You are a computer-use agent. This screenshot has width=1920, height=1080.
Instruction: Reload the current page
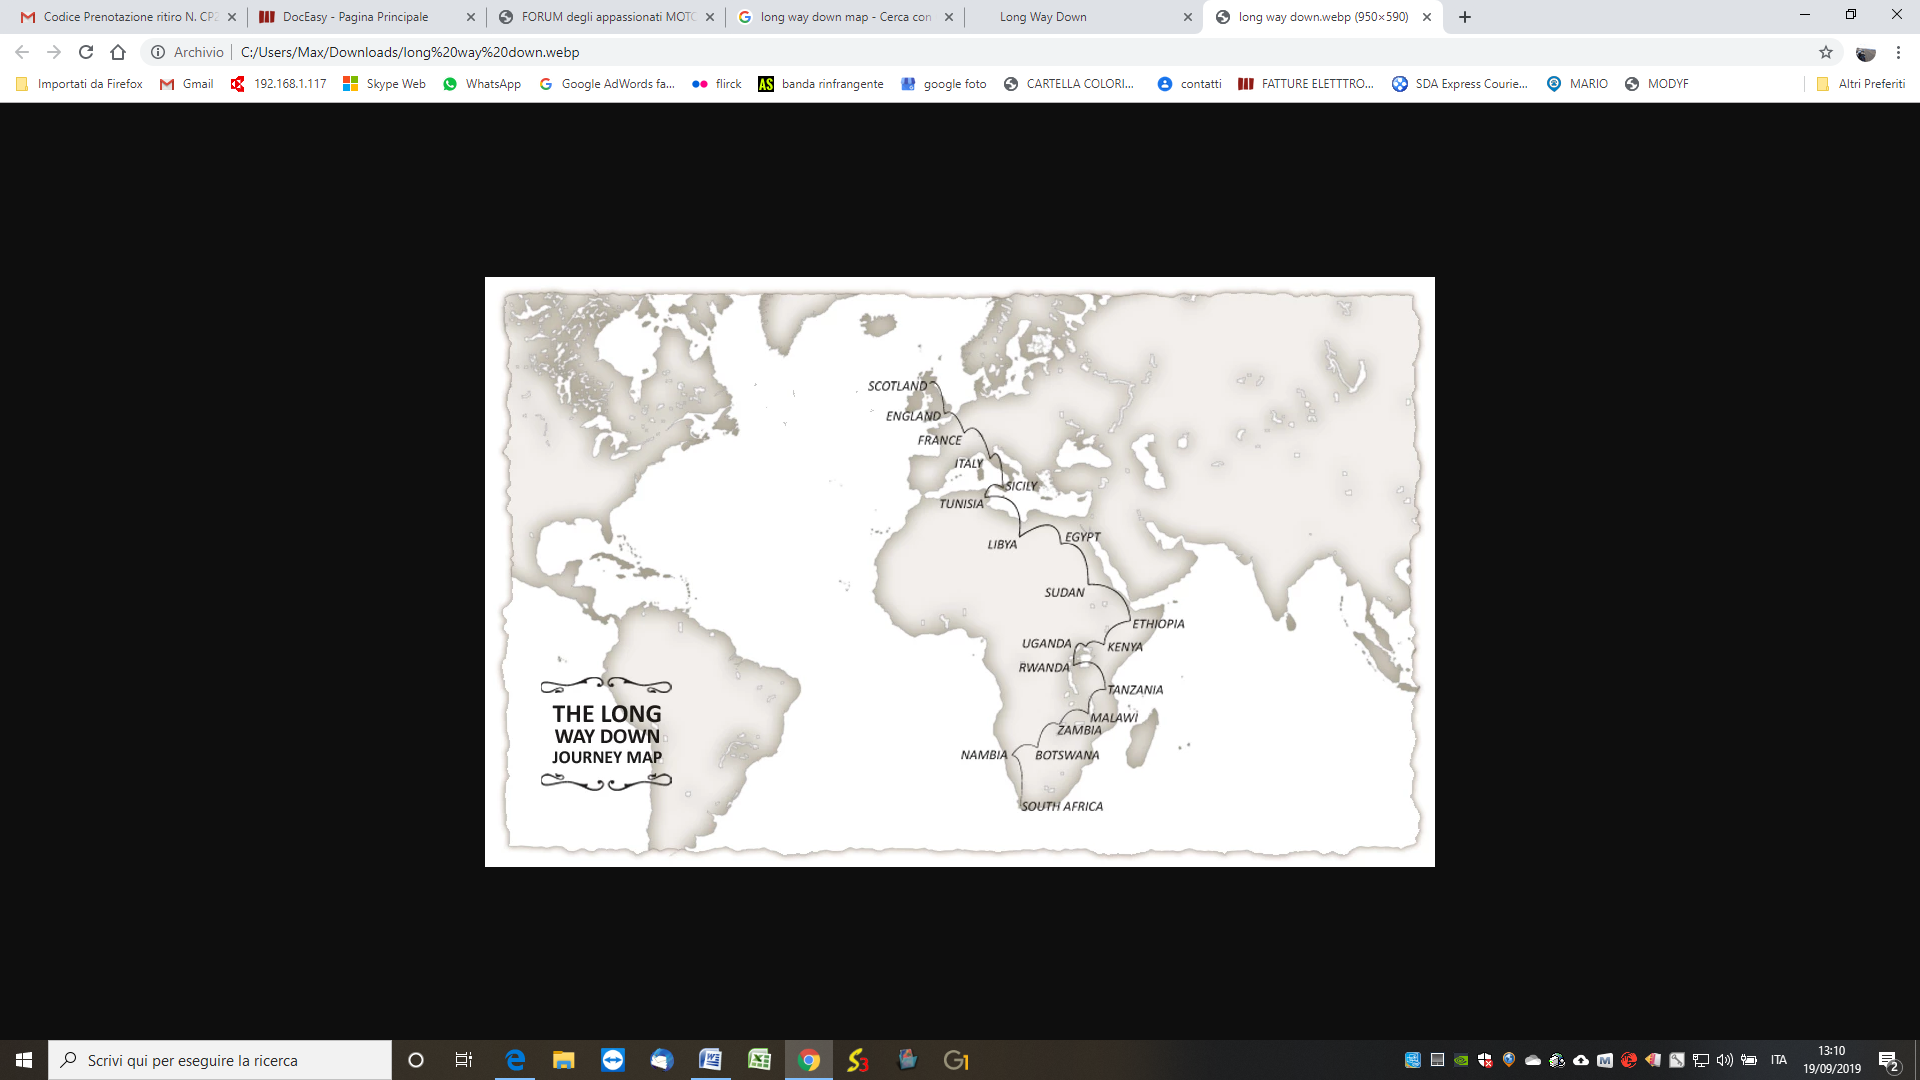tap(86, 52)
